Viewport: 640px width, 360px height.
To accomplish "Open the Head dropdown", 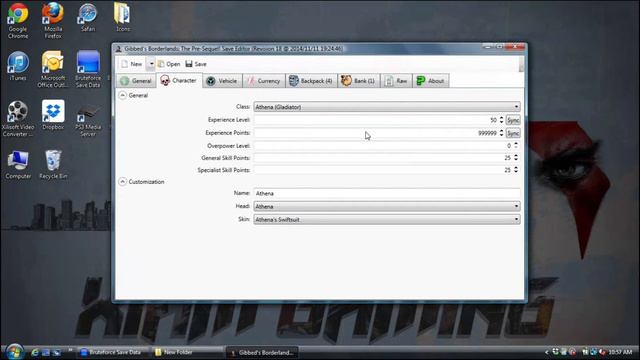I will tap(387, 207).
